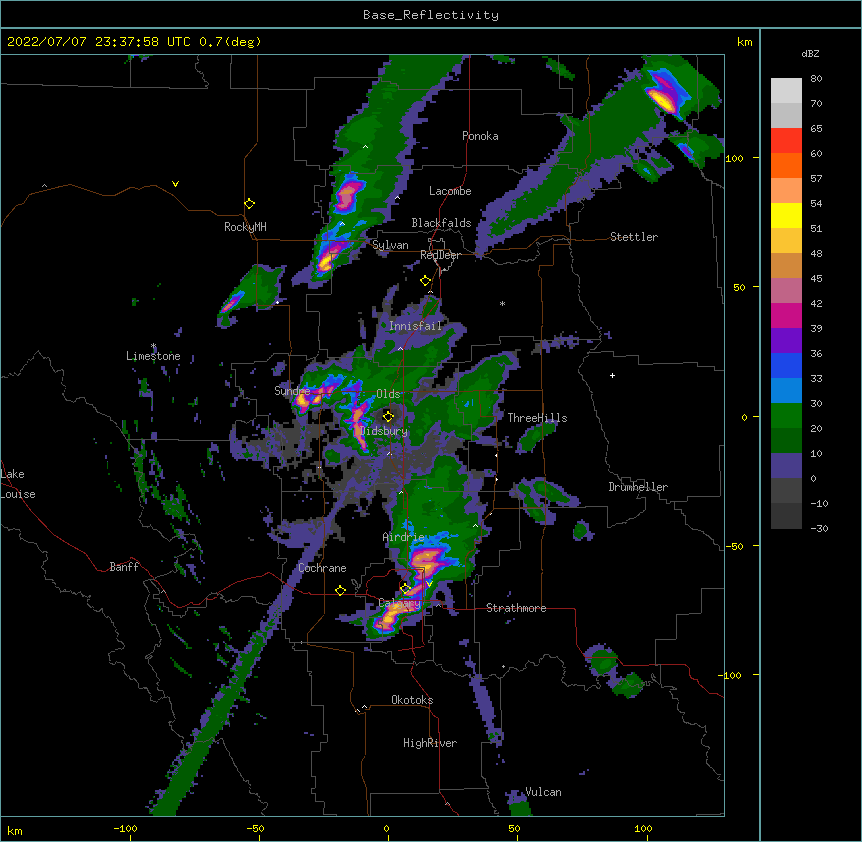The width and height of the screenshot is (862, 842).
Task: Click the storm cell core northeast of Airdrie
Action: pos(426,562)
